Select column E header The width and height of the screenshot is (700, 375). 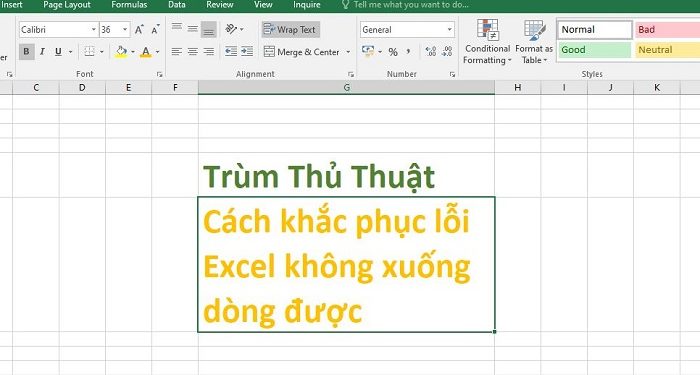129,88
